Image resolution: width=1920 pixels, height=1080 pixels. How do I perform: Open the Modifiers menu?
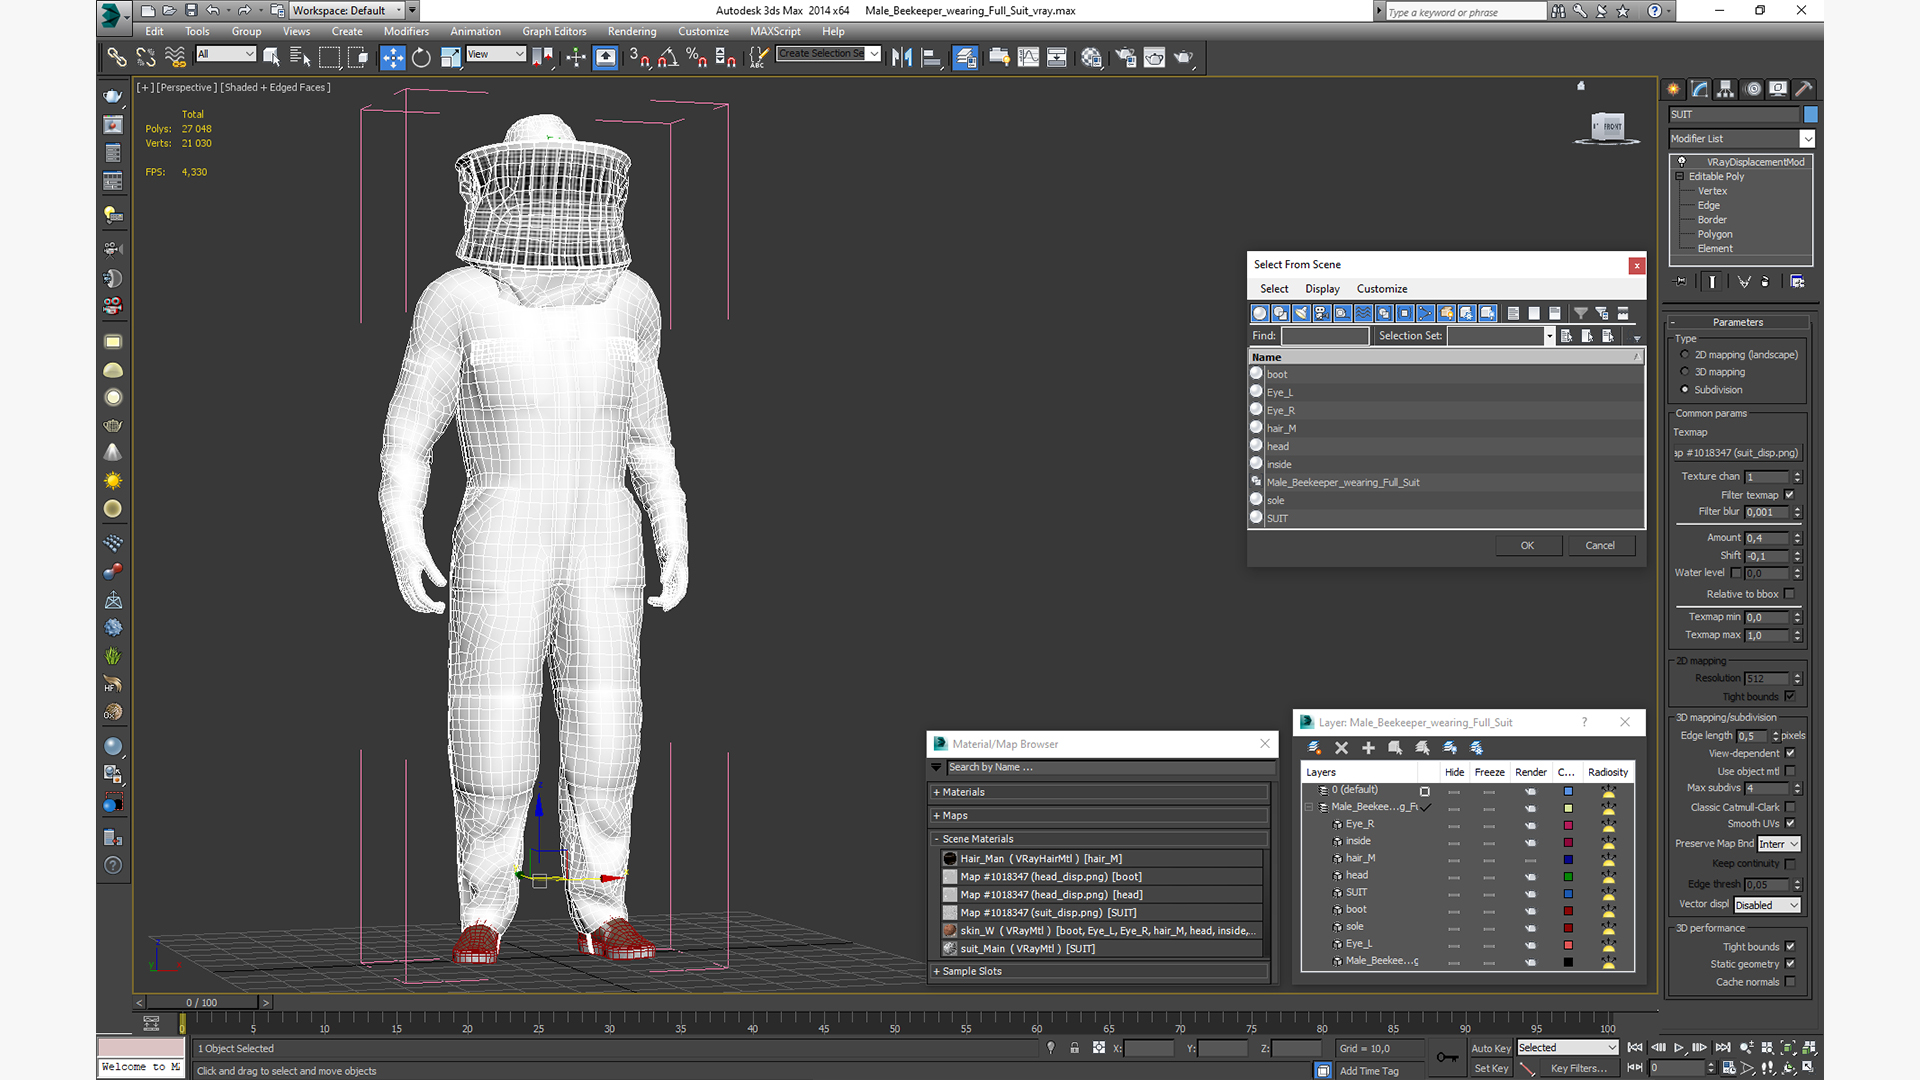pos(406,31)
